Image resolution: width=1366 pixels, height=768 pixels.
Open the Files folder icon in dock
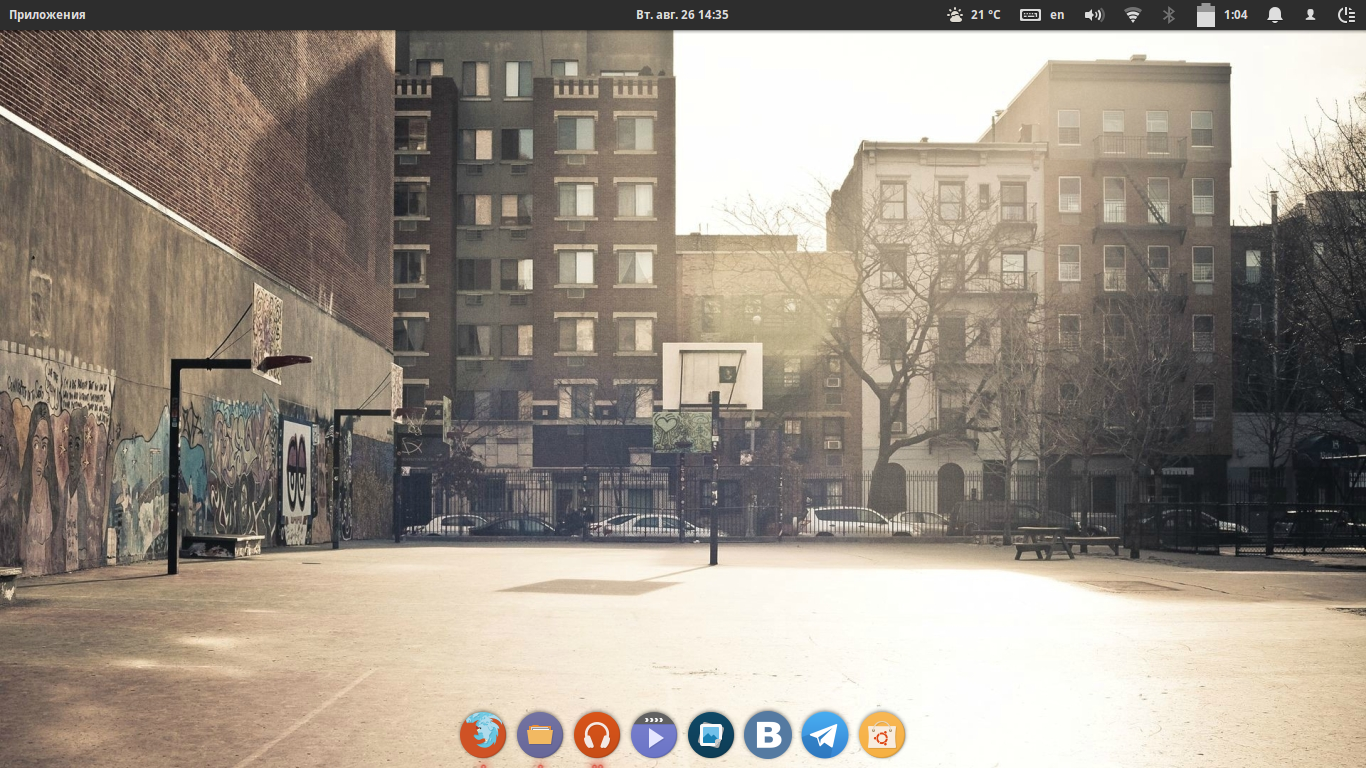(x=540, y=736)
